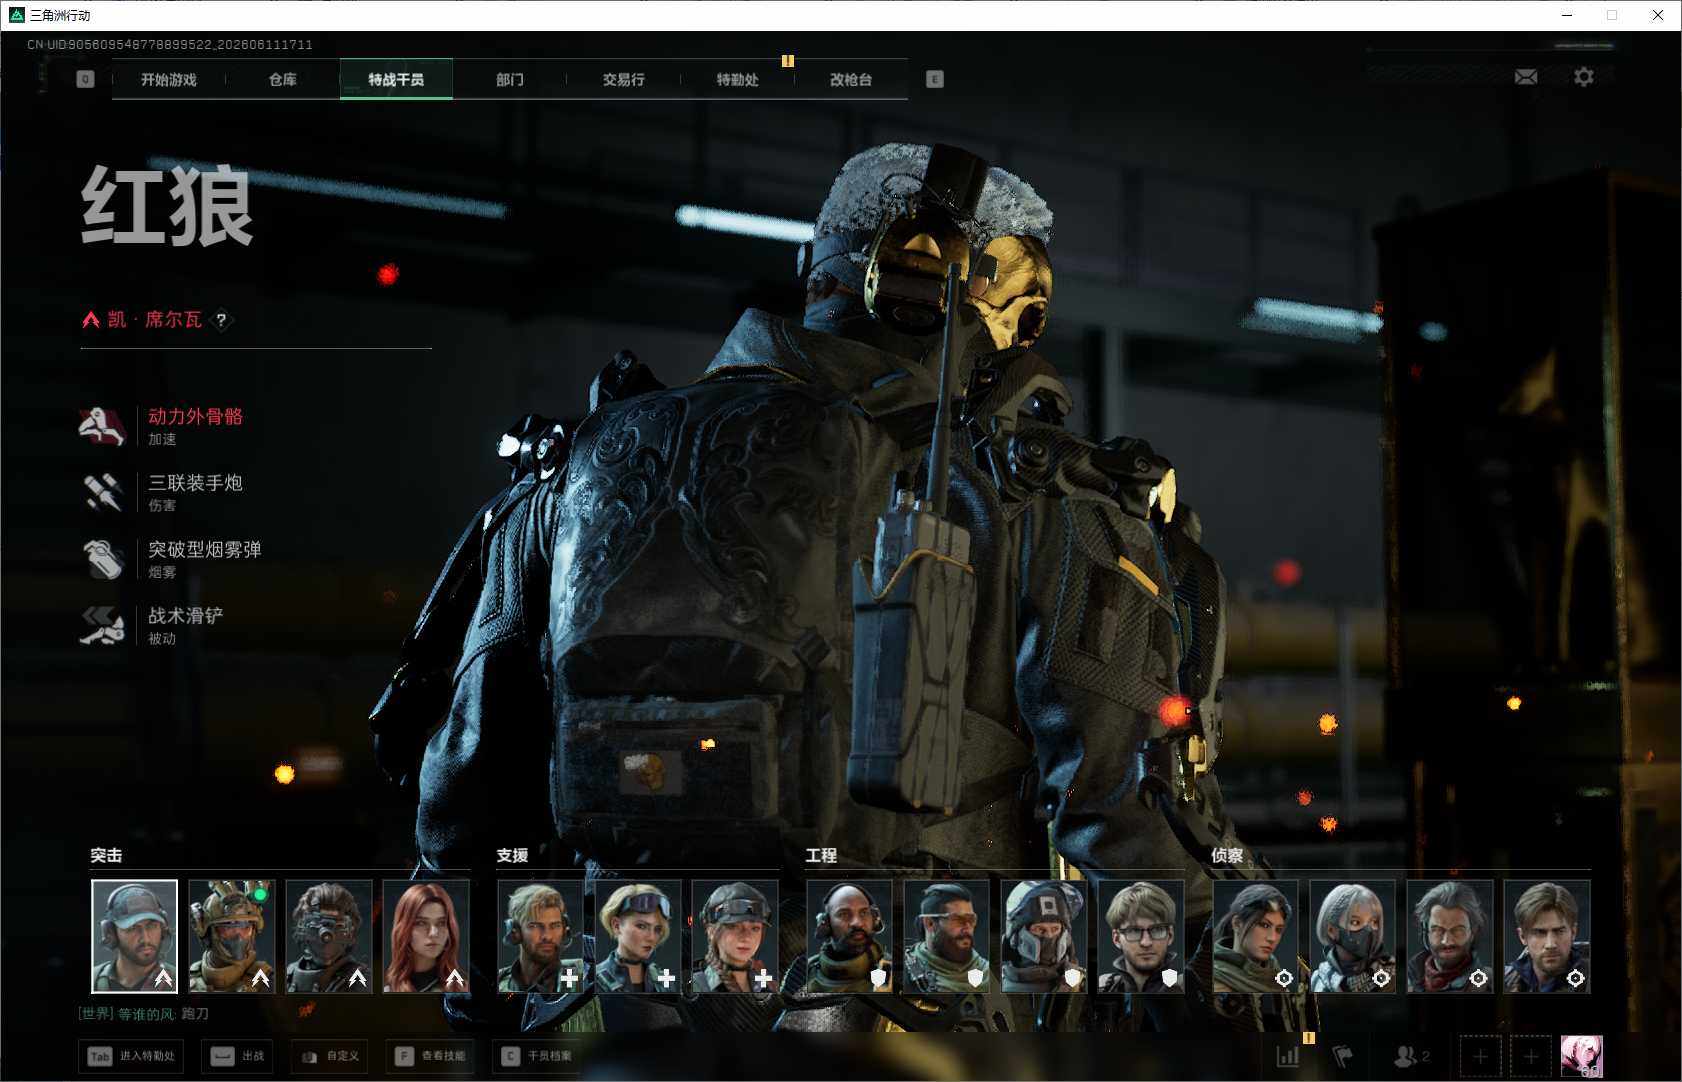
Task: Click the 查看技能 button
Action: pos(431,1056)
